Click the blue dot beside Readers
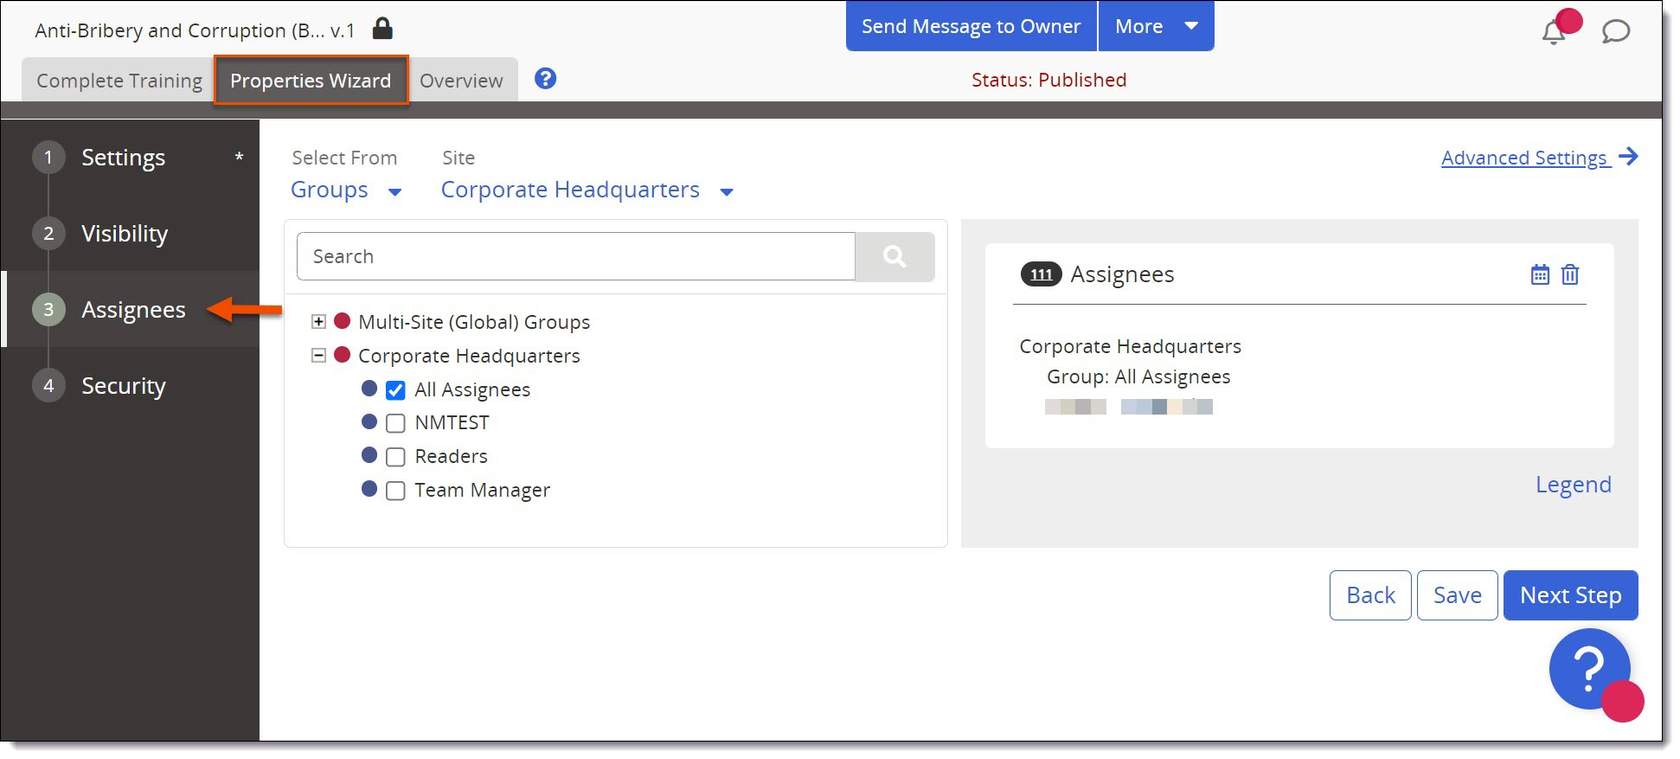Image resolution: width=1680 pixels, height=759 pixels. tap(369, 455)
